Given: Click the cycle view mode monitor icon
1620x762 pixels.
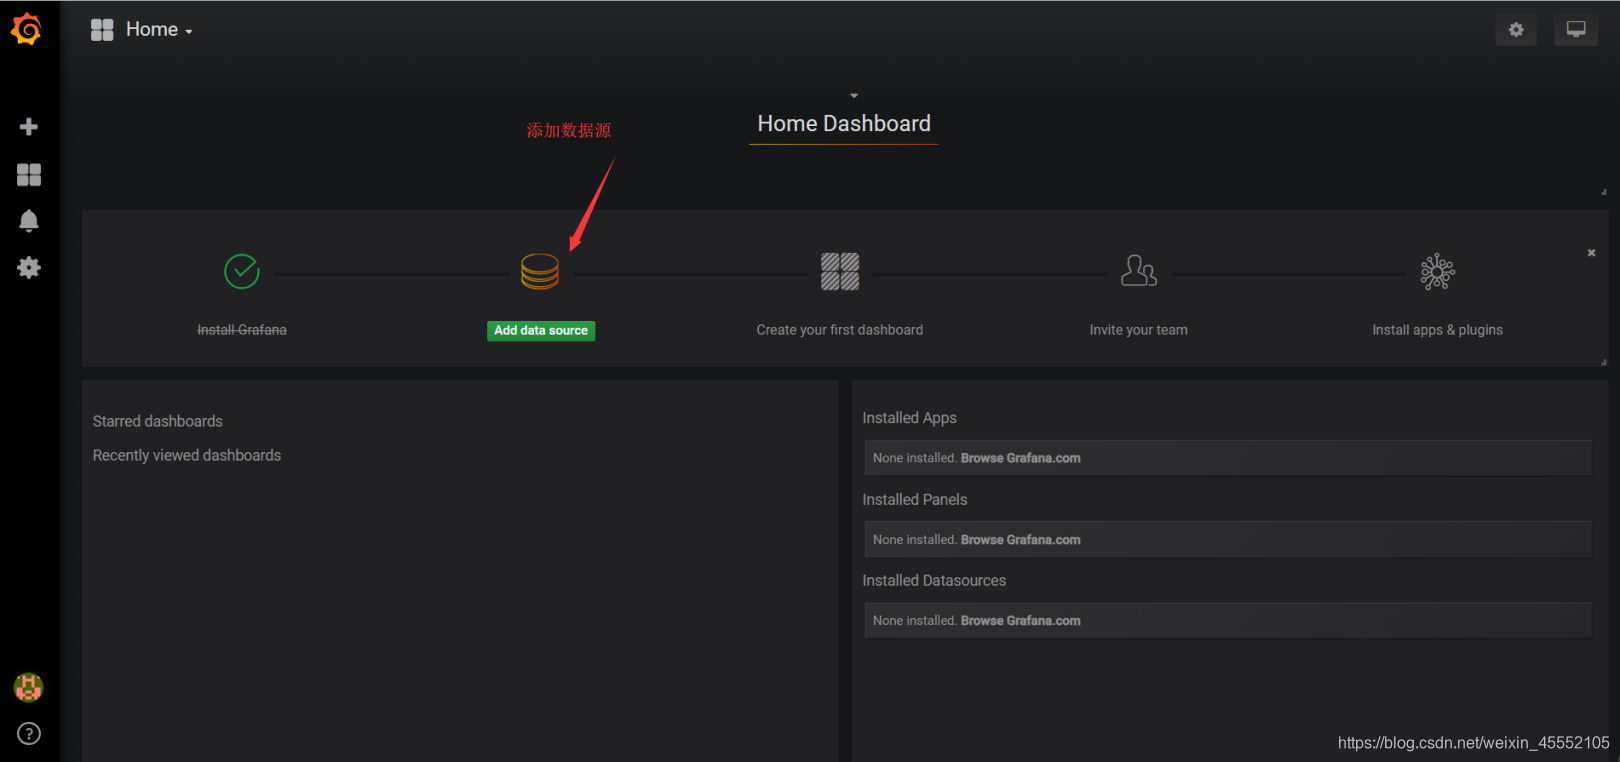Looking at the screenshot, I should click(x=1576, y=30).
